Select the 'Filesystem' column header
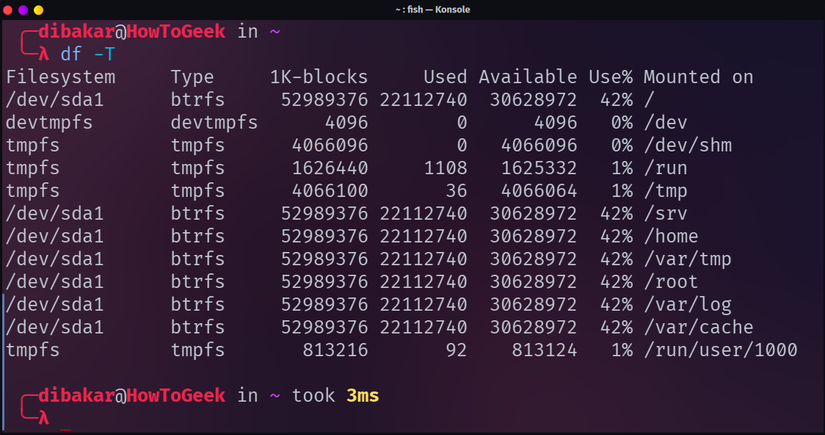This screenshot has height=435, width=825. click(x=61, y=77)
